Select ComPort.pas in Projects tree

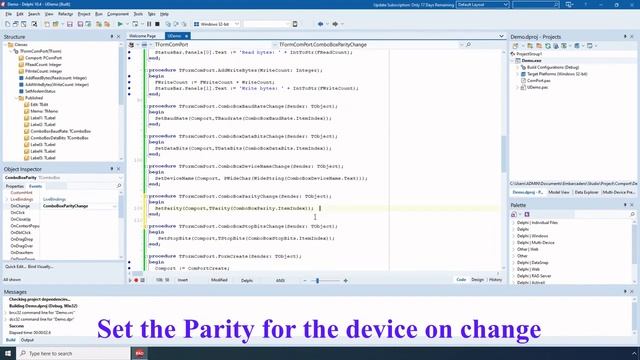pos(538,81)
